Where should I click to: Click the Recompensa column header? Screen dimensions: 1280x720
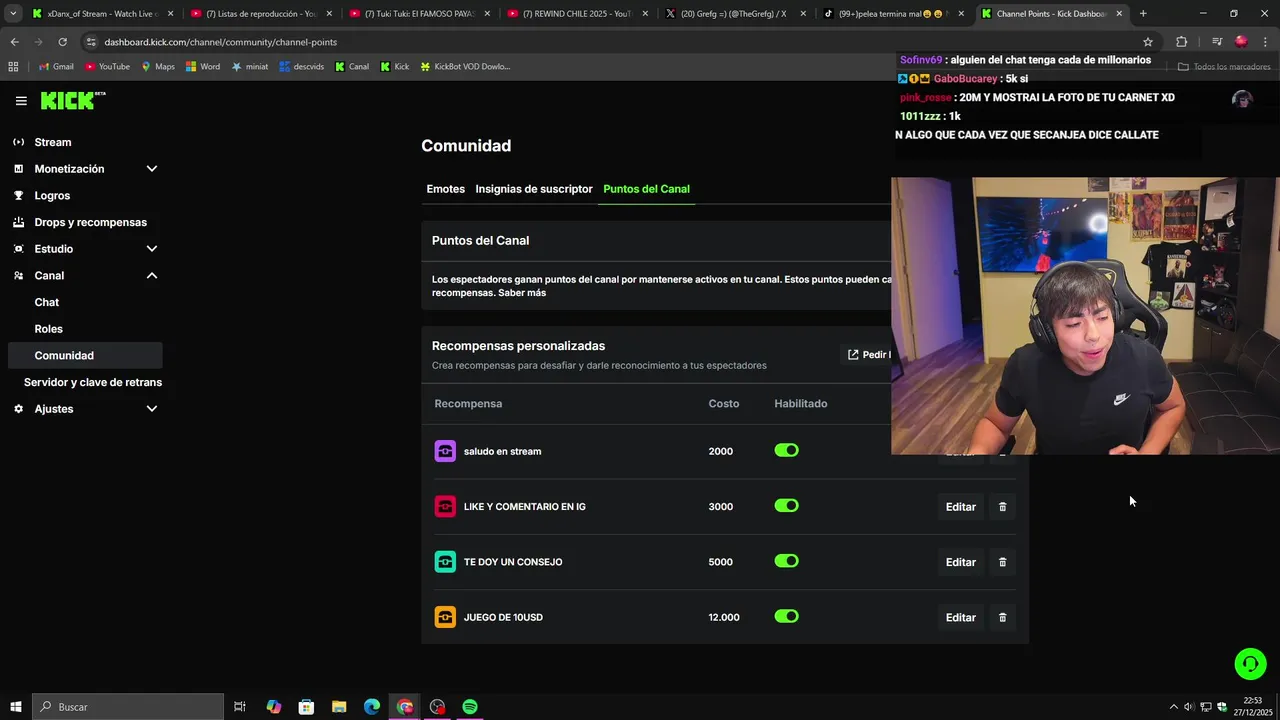(x=468, y=404)
